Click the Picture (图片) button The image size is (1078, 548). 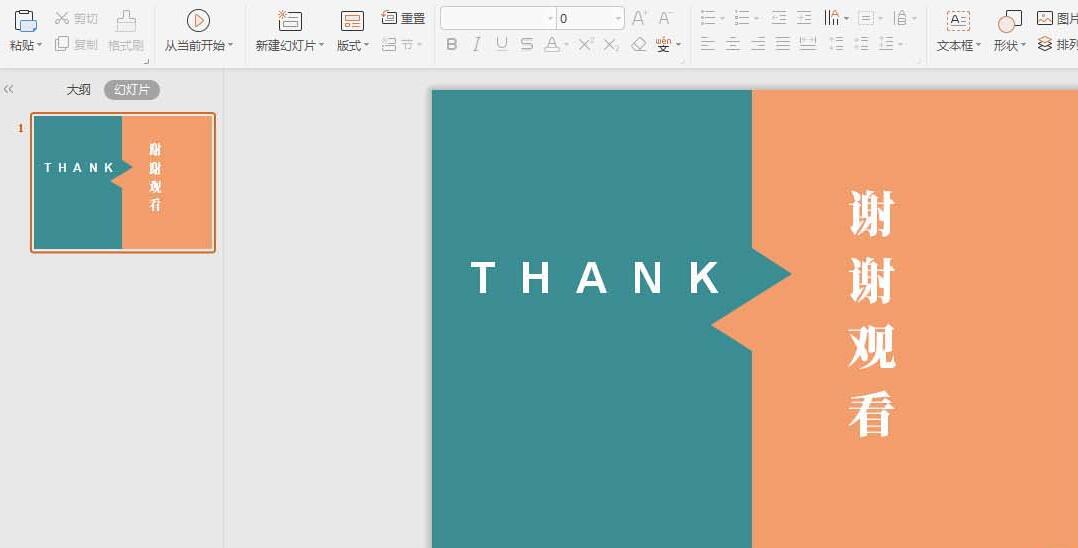[1057, 19]
